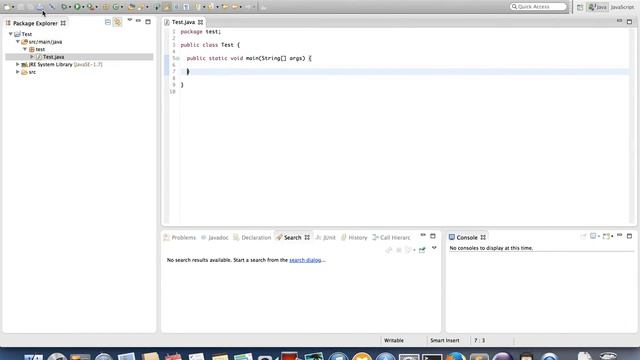Switch to the JavaScript perspective
Viewport: 640px width, 360px height.
click(x=622, y=7)
